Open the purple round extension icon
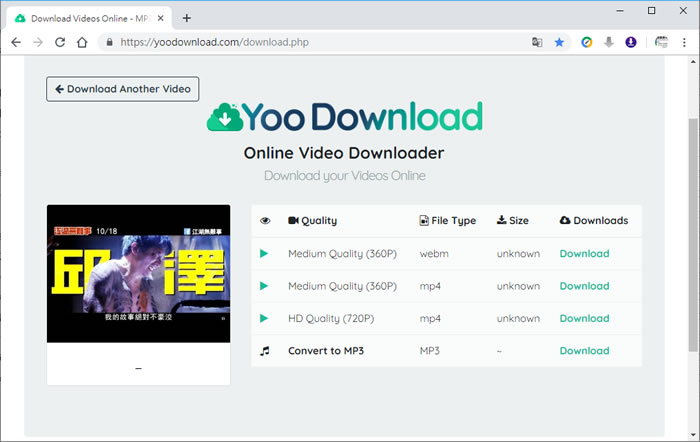The height and width of the screenshot is (442, 700). (x=630, y=42)
